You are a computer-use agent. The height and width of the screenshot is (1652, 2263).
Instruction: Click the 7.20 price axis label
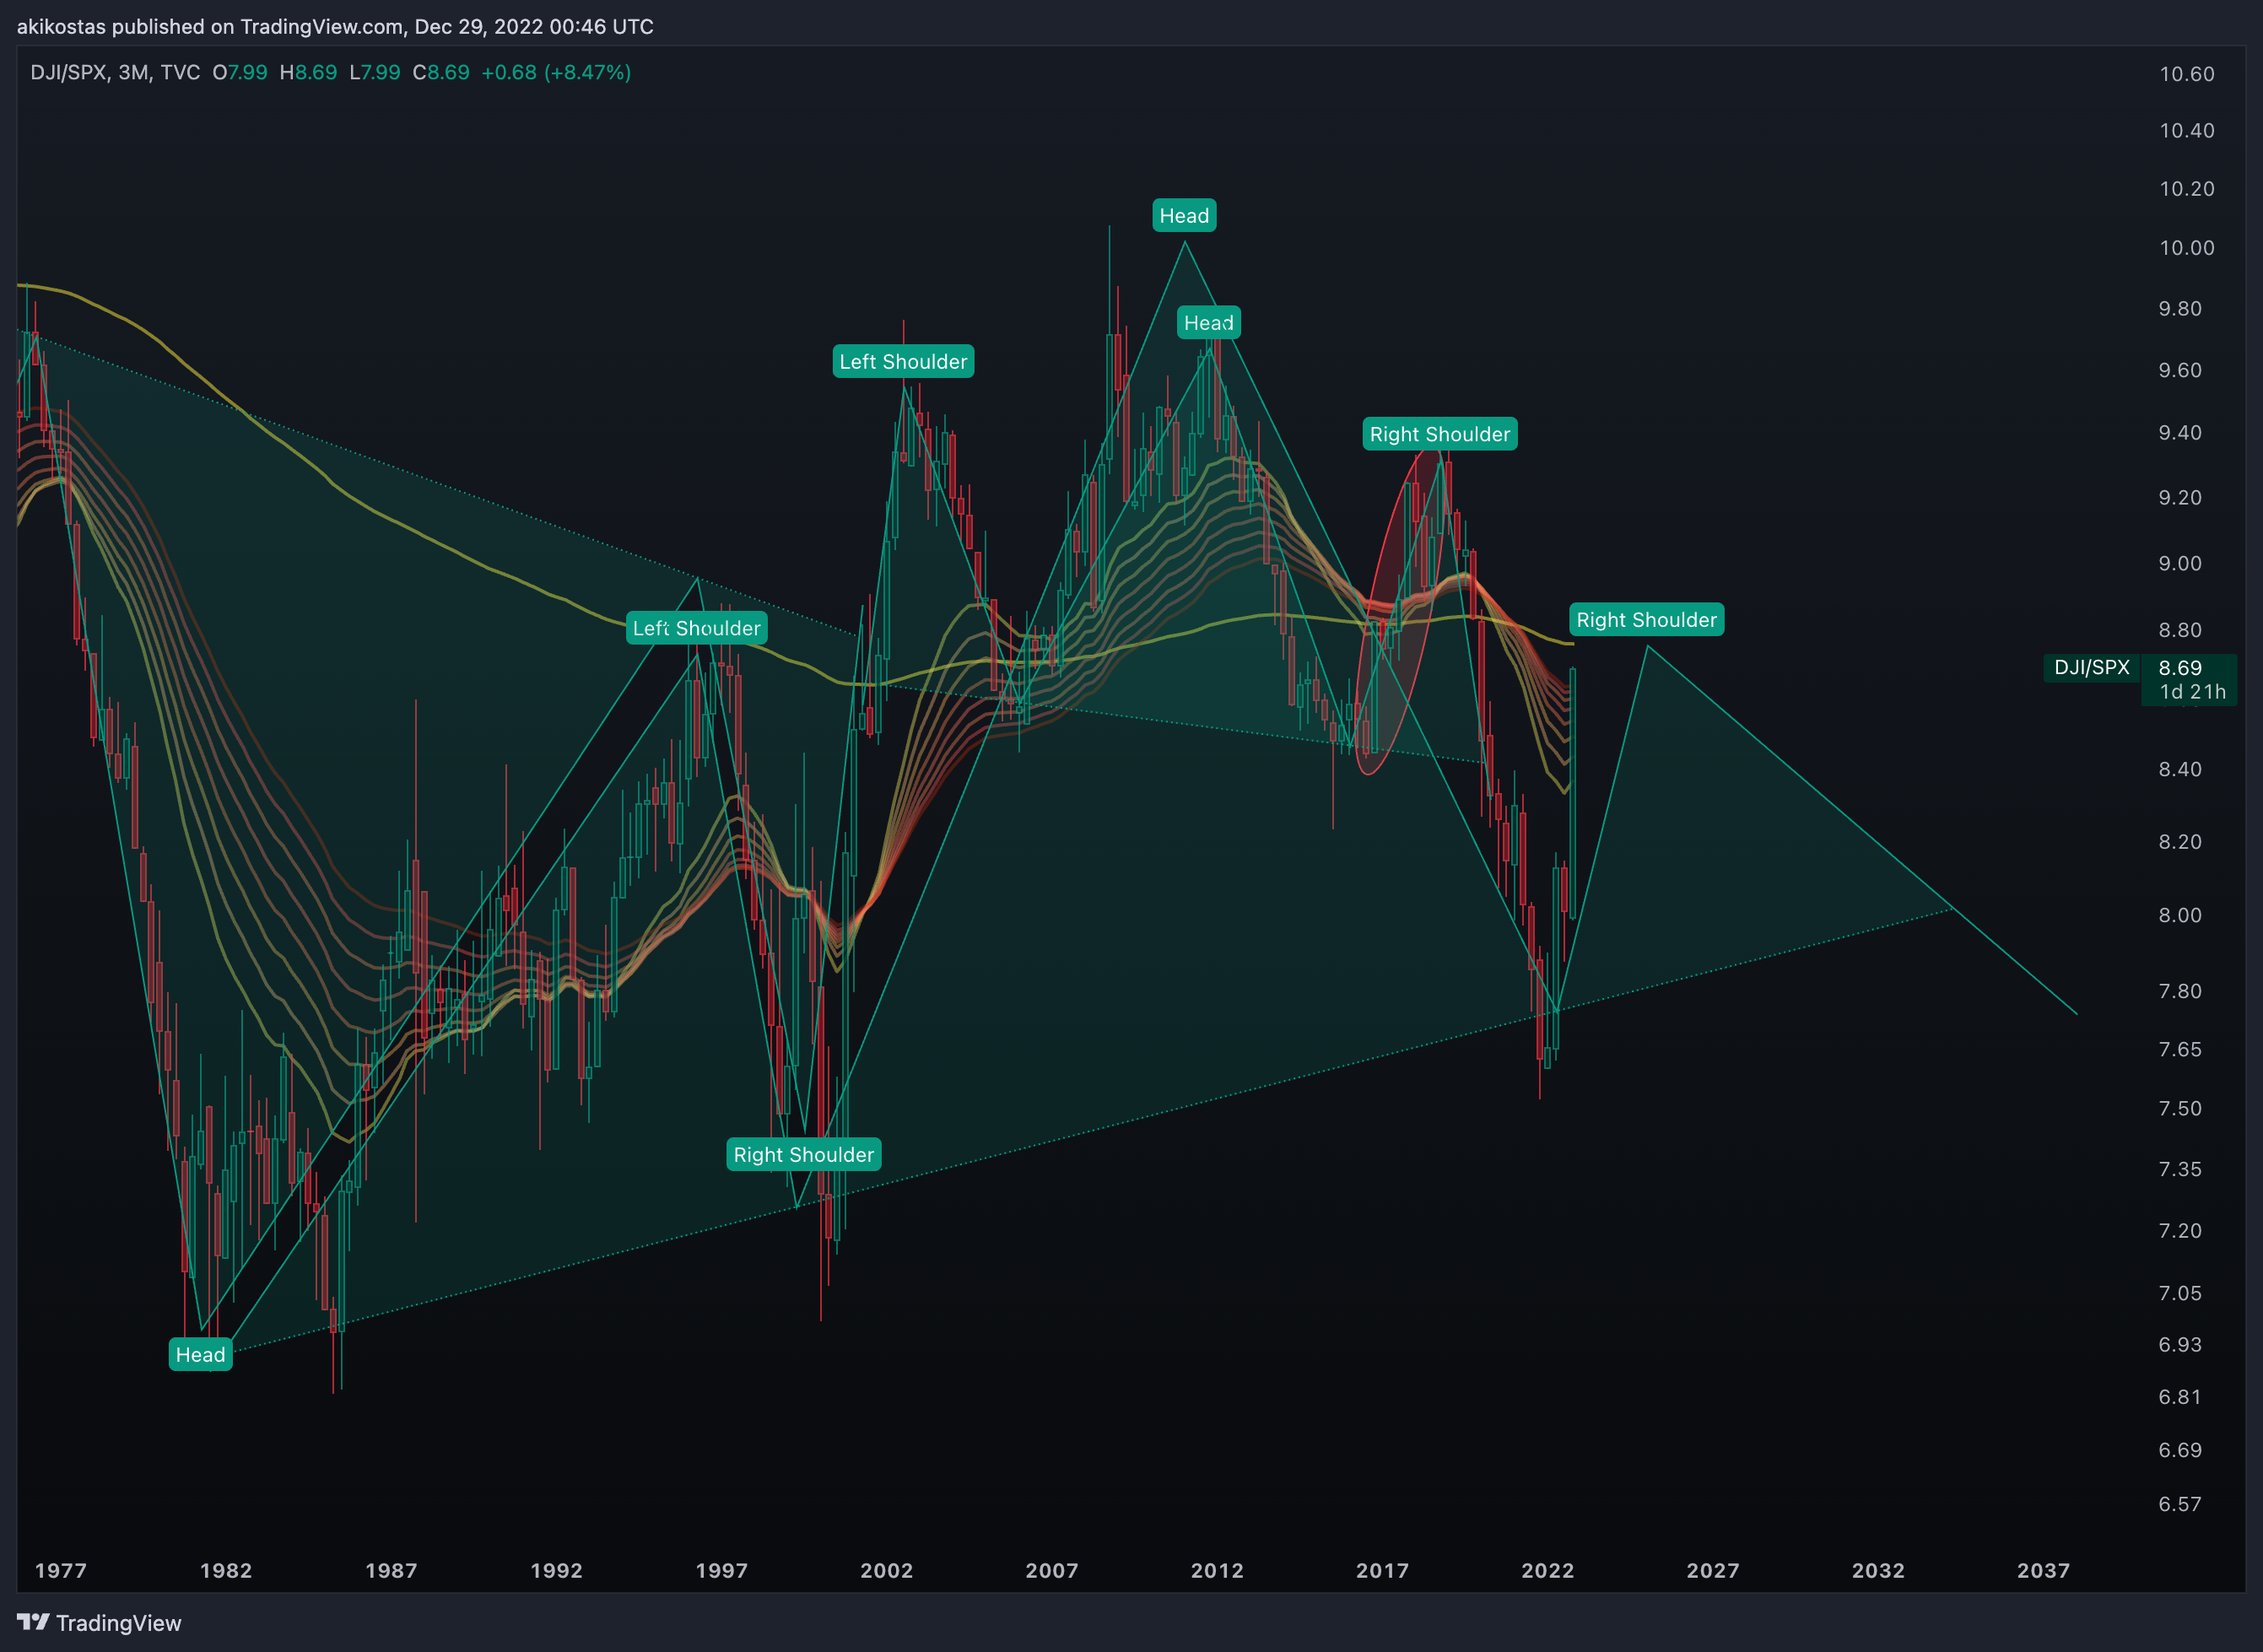[2180, 1231]
